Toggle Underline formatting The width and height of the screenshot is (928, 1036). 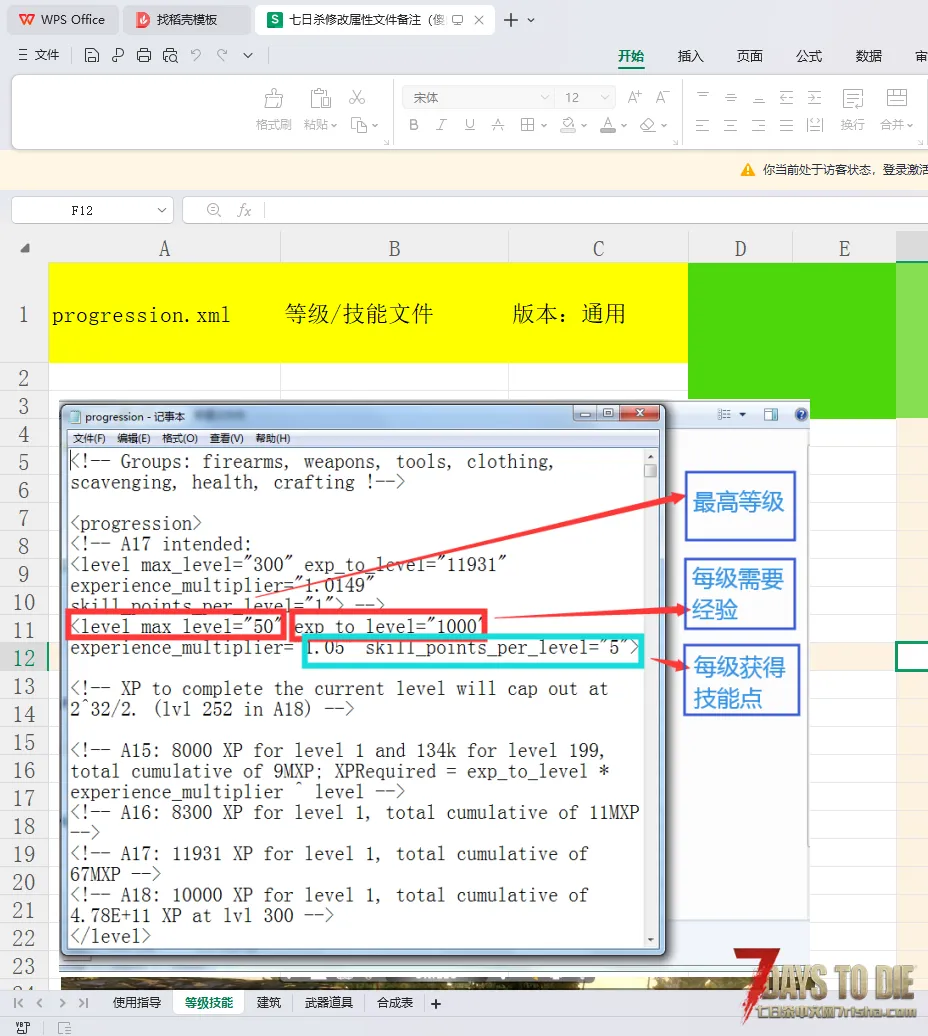pos(470,125)
